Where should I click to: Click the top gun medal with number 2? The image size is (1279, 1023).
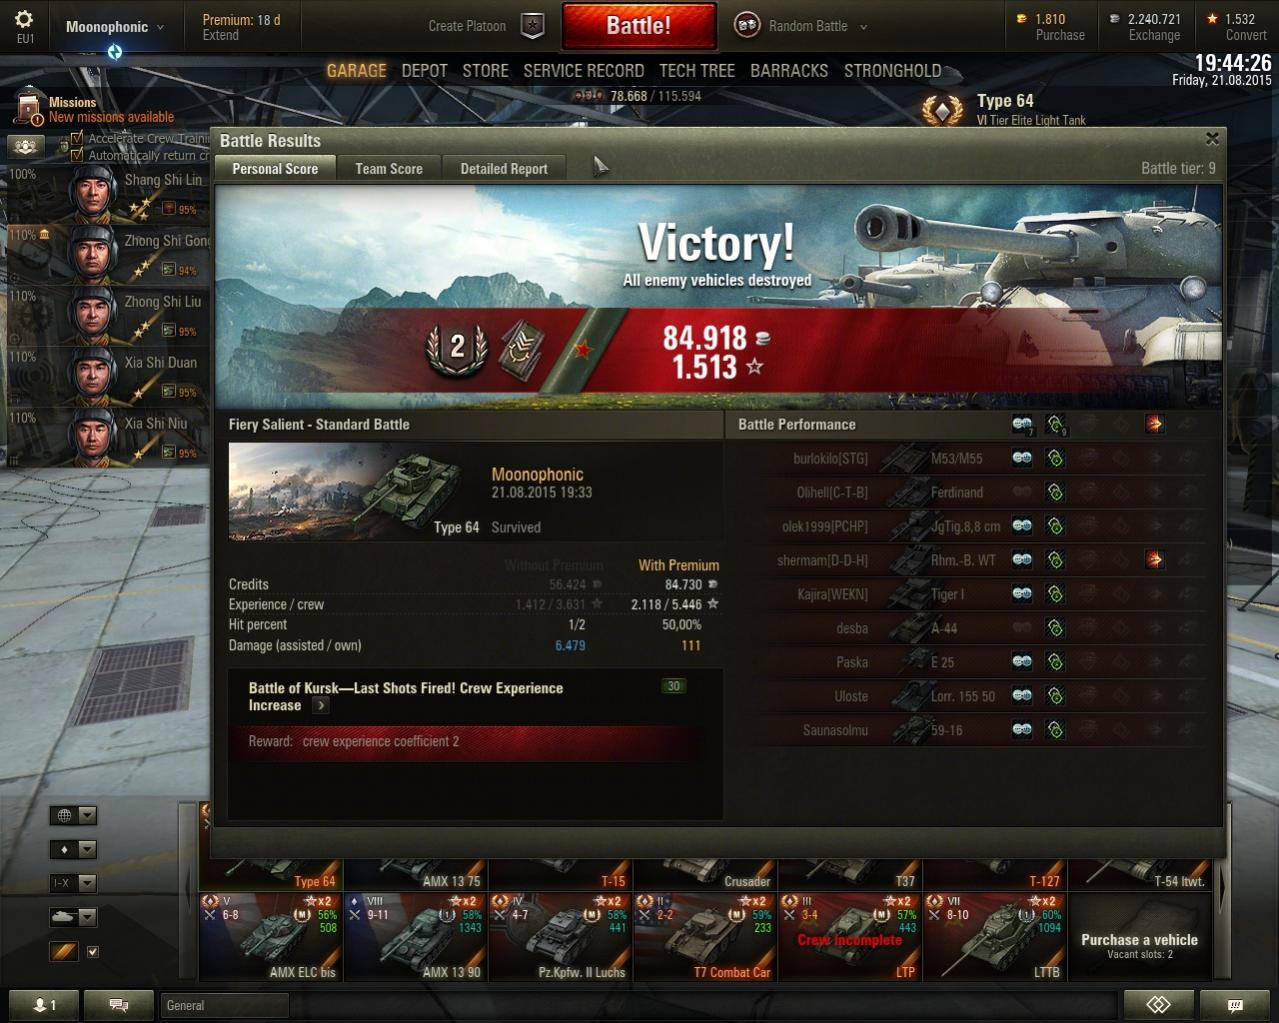pyautogui.click(x=457, y=347)
